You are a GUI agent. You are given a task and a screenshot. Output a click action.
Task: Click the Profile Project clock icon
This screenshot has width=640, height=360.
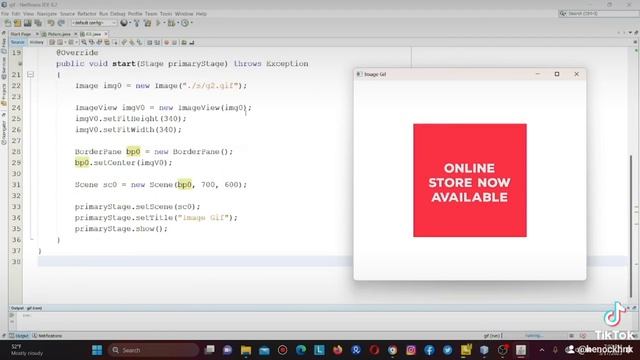pyautogui.click(x=185, y=23)
